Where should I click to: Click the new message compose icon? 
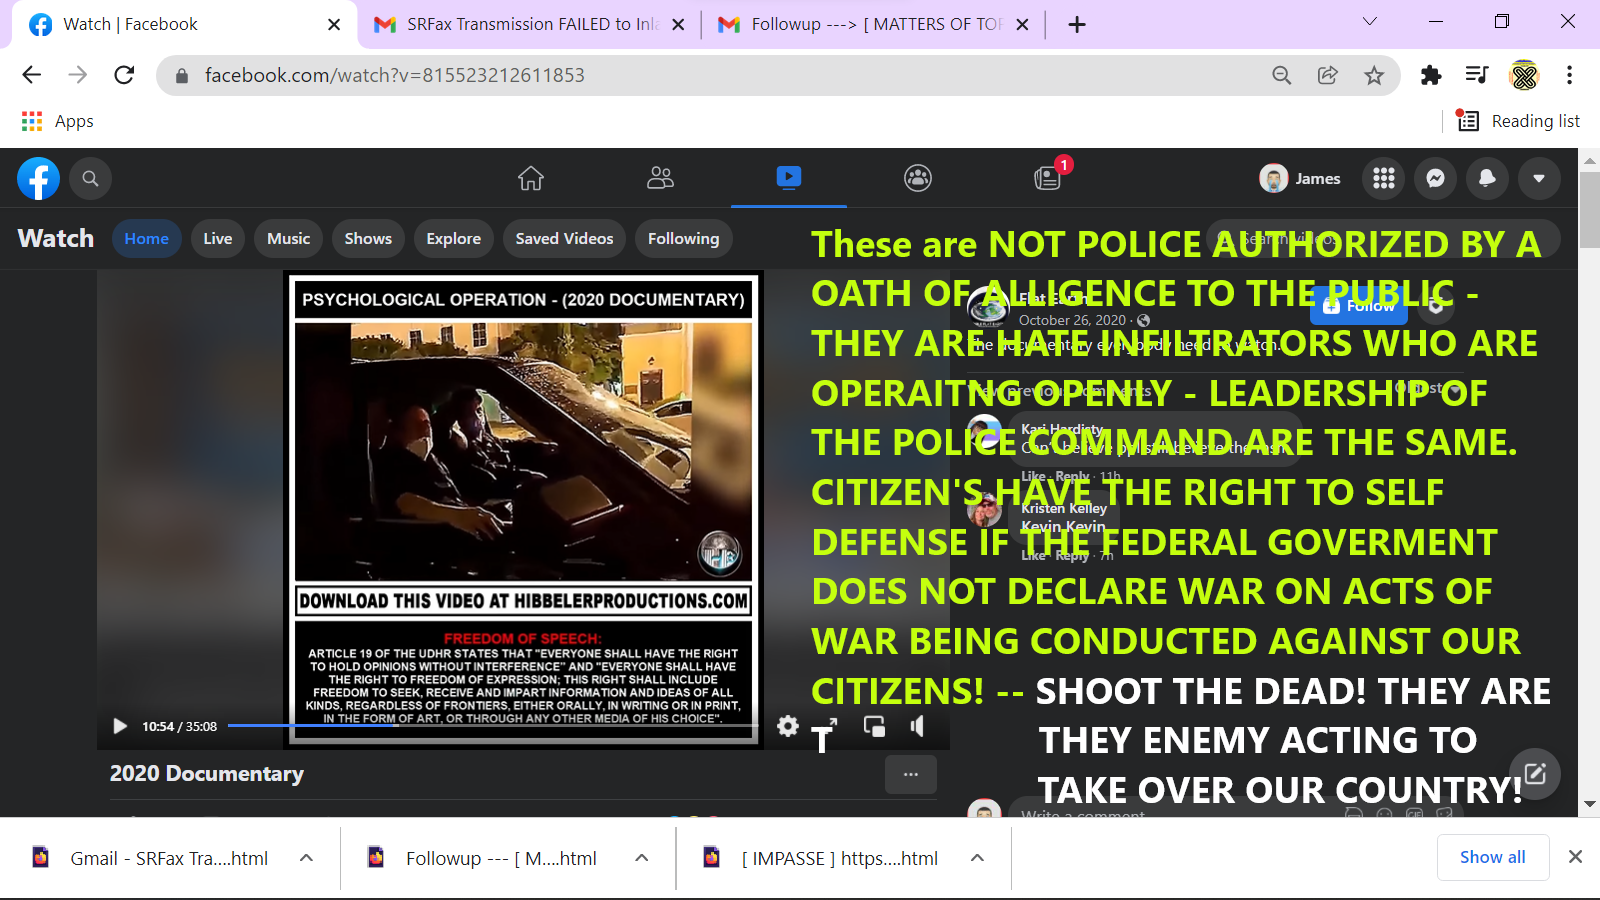tap(1535, 773)
